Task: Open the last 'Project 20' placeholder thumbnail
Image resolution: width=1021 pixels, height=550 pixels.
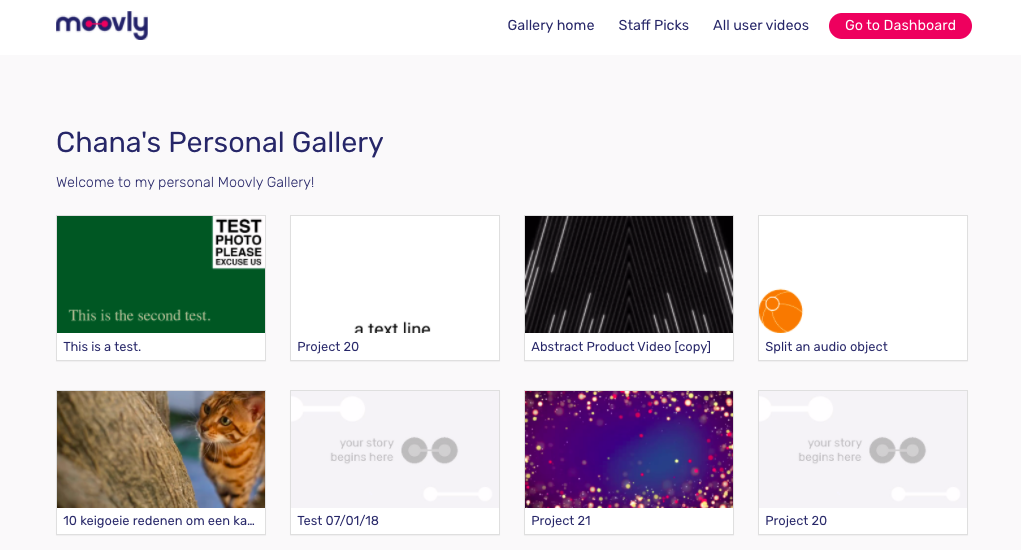Action: tap(863, 449)
